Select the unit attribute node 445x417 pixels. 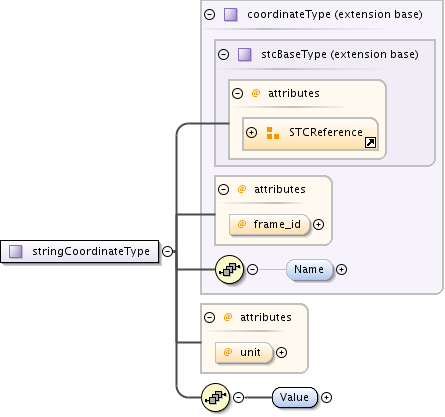[244, 352]
